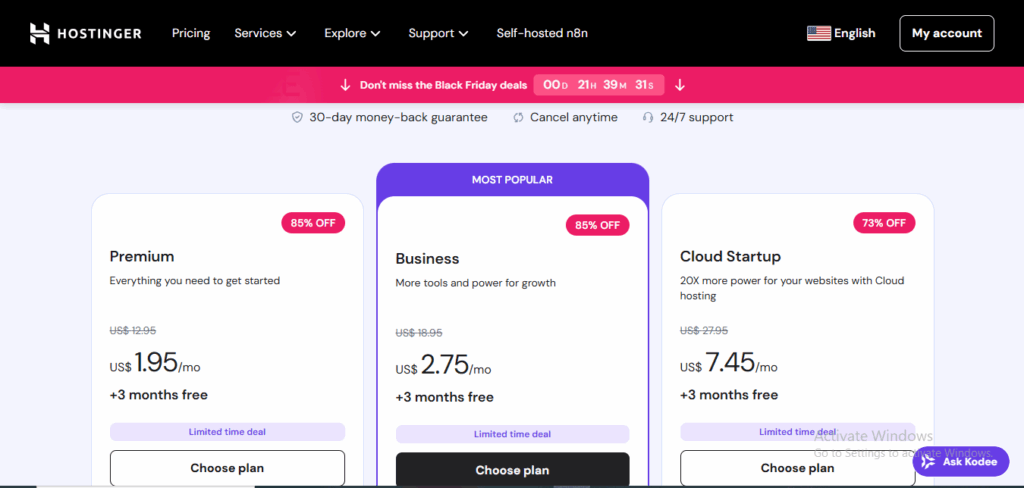Click the down arrow left of Black Friday text
1024x488 pixels.
(345, 85)
